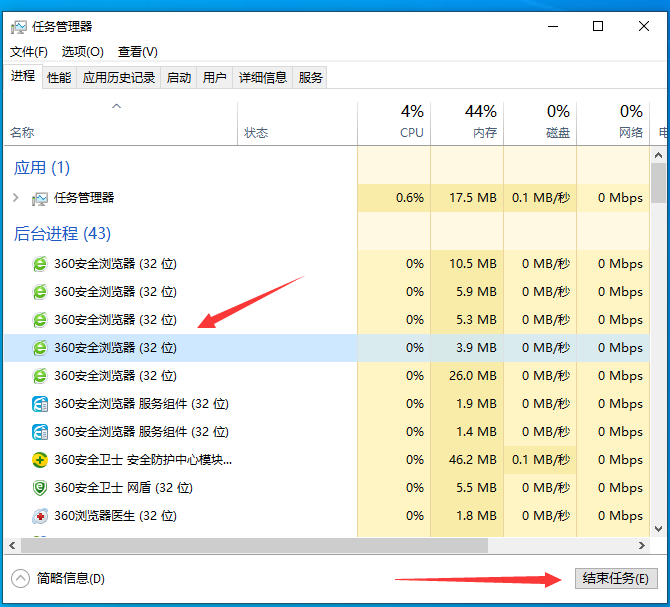This screenshot has width=670, height=607.
Task: Click icon of 360安全浏览器 using 26.0 MB
Action: coord(40,376)
